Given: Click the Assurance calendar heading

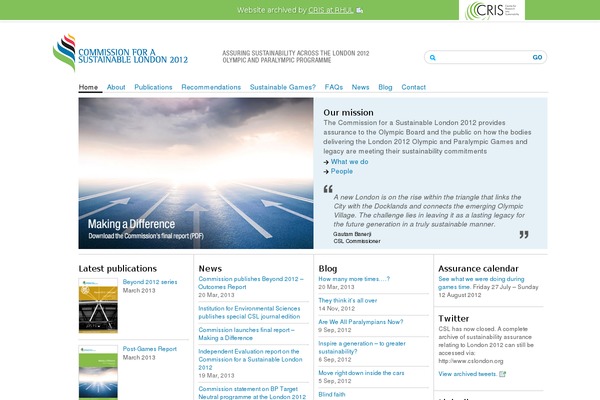Looking at the screenshot, I should tap(478, 269).
